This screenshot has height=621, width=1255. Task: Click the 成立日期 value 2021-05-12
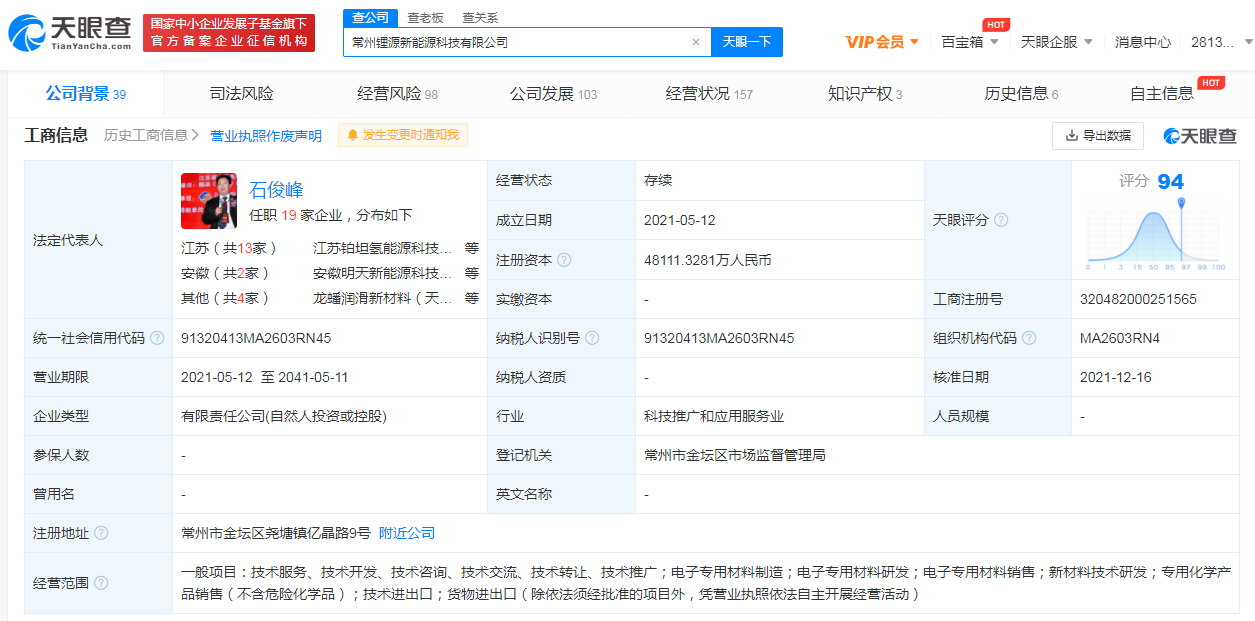coord(680,220)
